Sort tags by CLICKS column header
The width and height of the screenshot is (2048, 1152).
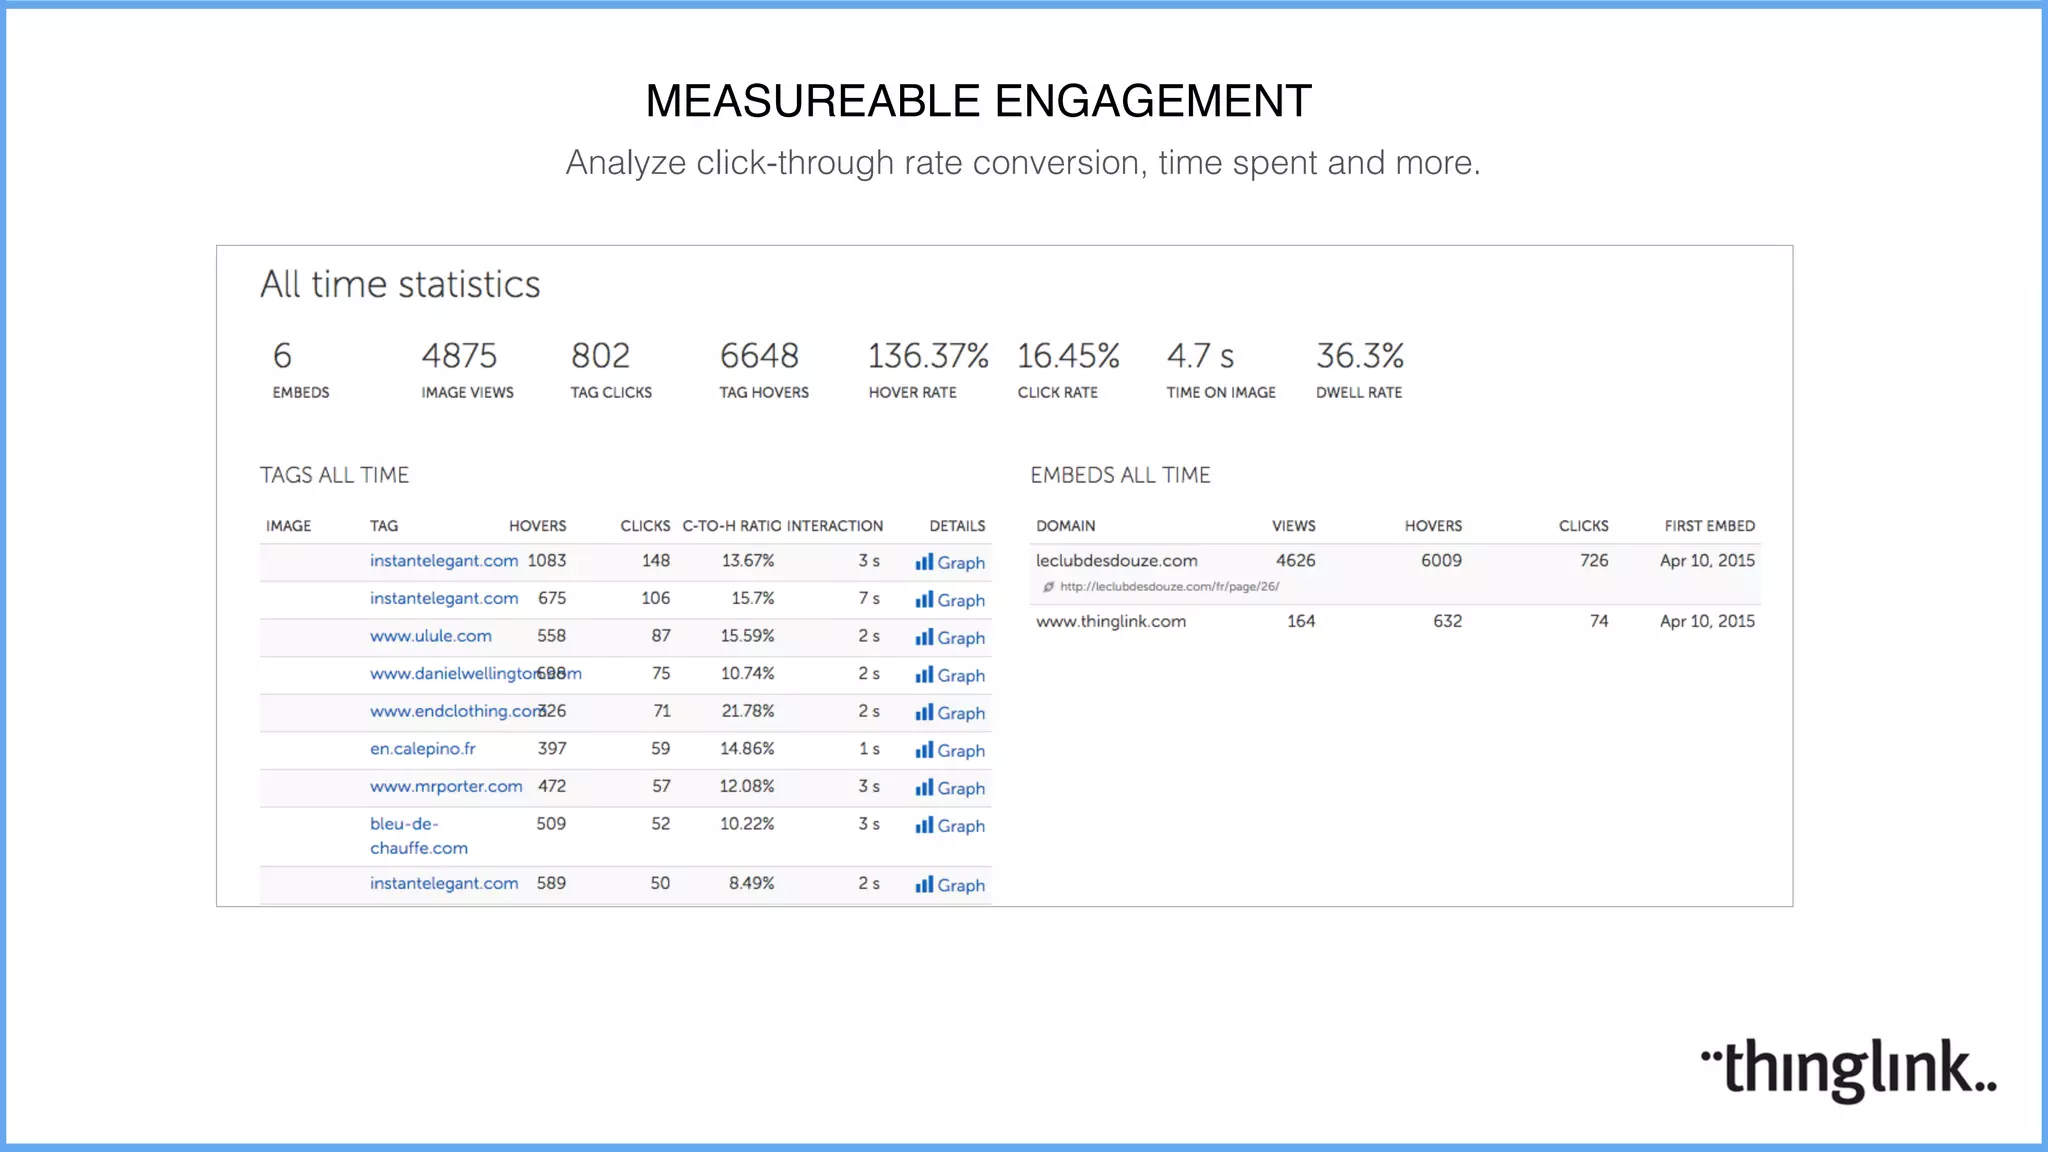tap(645, 526)
